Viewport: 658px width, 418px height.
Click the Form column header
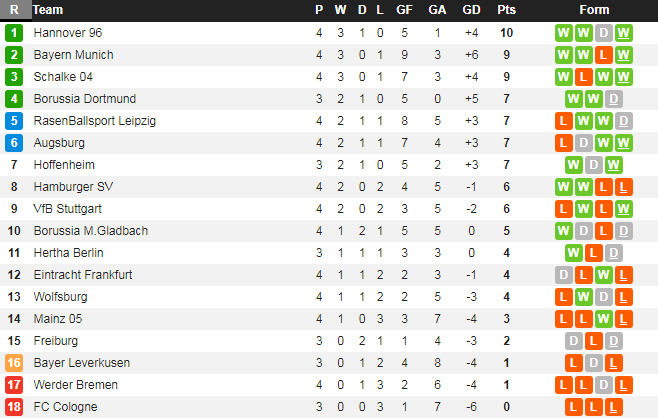point(594,10)
